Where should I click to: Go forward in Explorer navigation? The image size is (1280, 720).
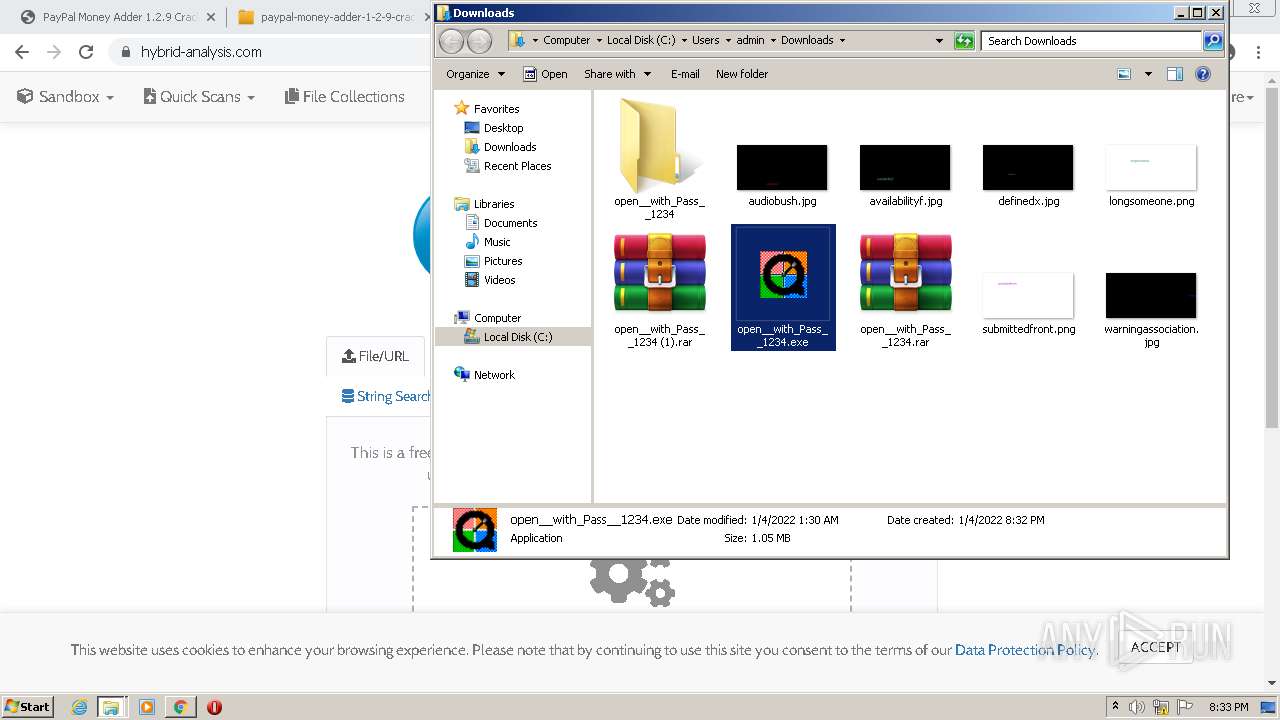(x=480, y=41)
